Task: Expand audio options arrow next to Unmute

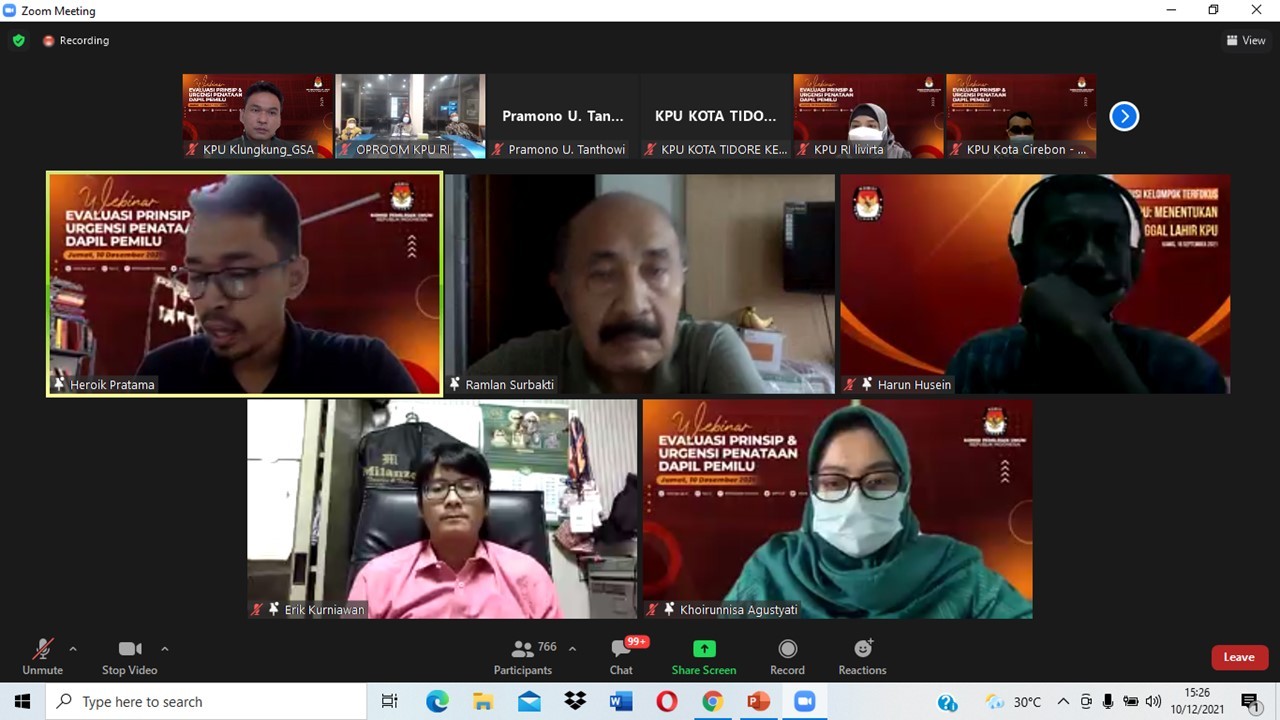Action: coord(73,649)
